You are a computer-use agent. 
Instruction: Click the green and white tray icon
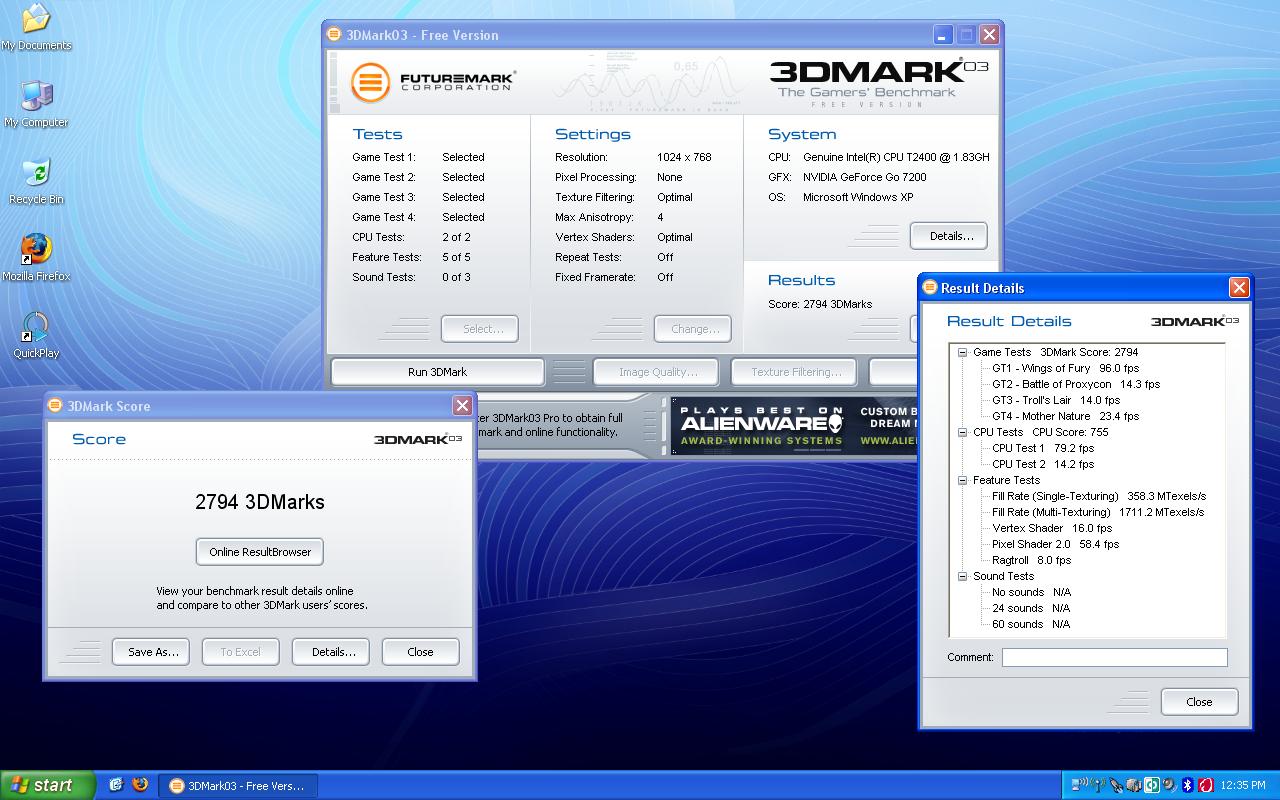tap(1152, 785)
